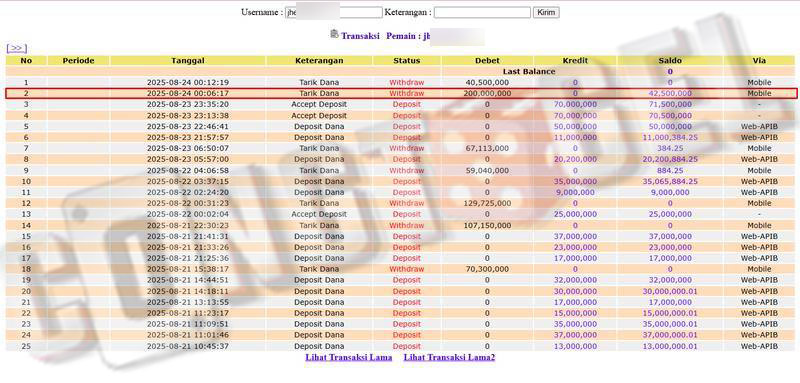
Task: Click kredit 70,000,000 in row 3
Action: 575,105
